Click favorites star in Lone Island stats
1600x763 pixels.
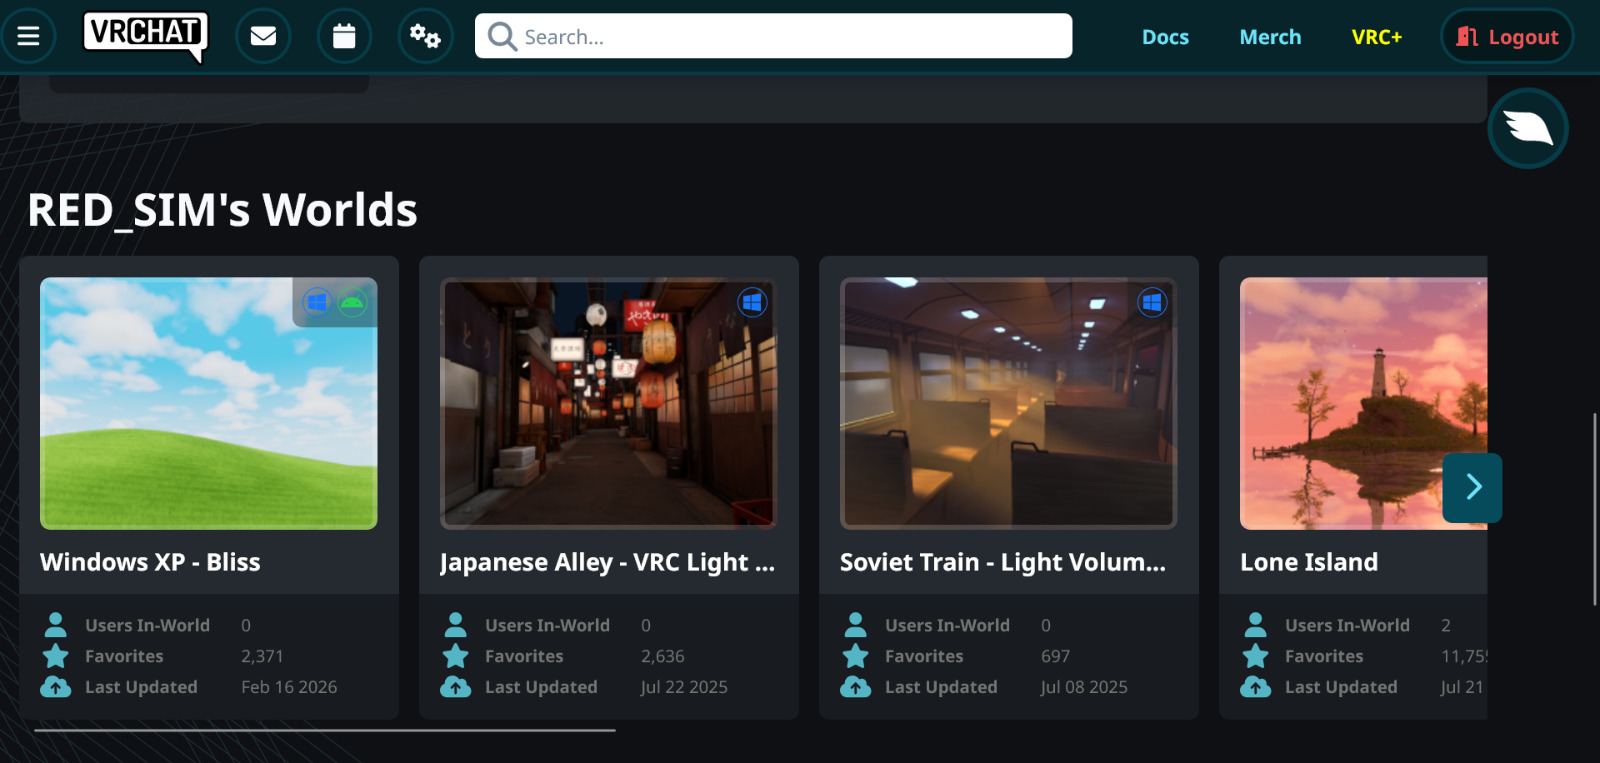click(1256, 656)
